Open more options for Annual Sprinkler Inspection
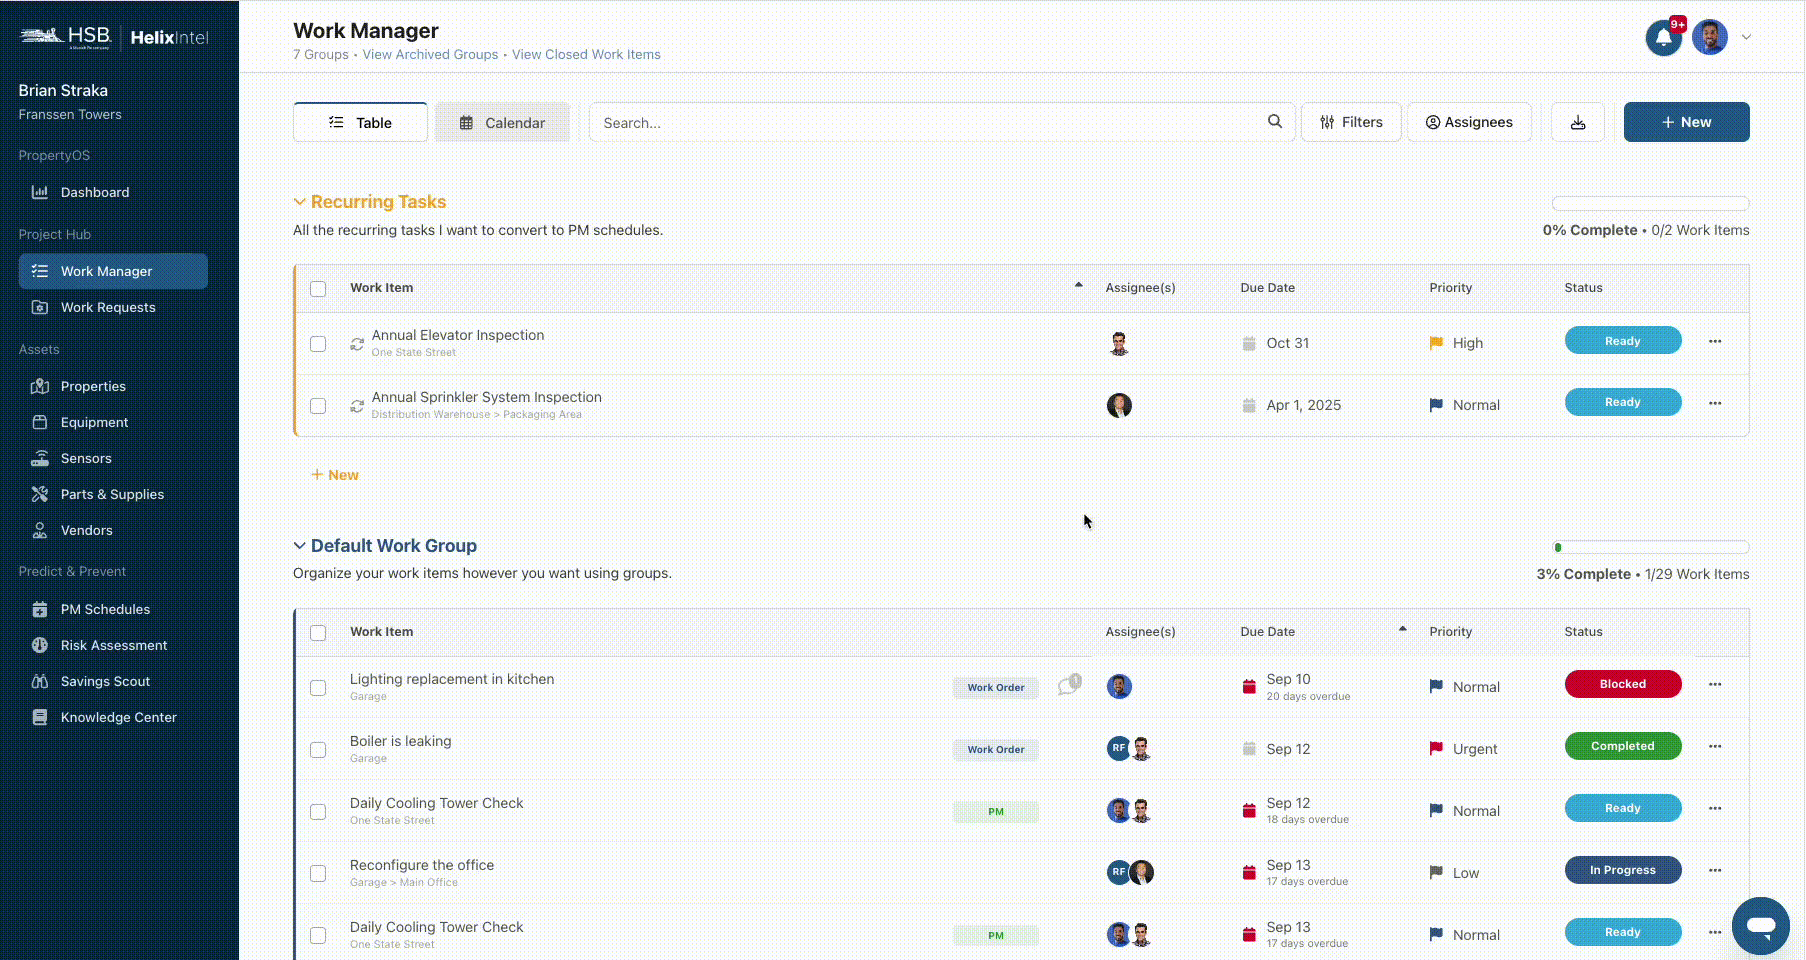The image size is (1806, 960). (x=1715, y=403)
